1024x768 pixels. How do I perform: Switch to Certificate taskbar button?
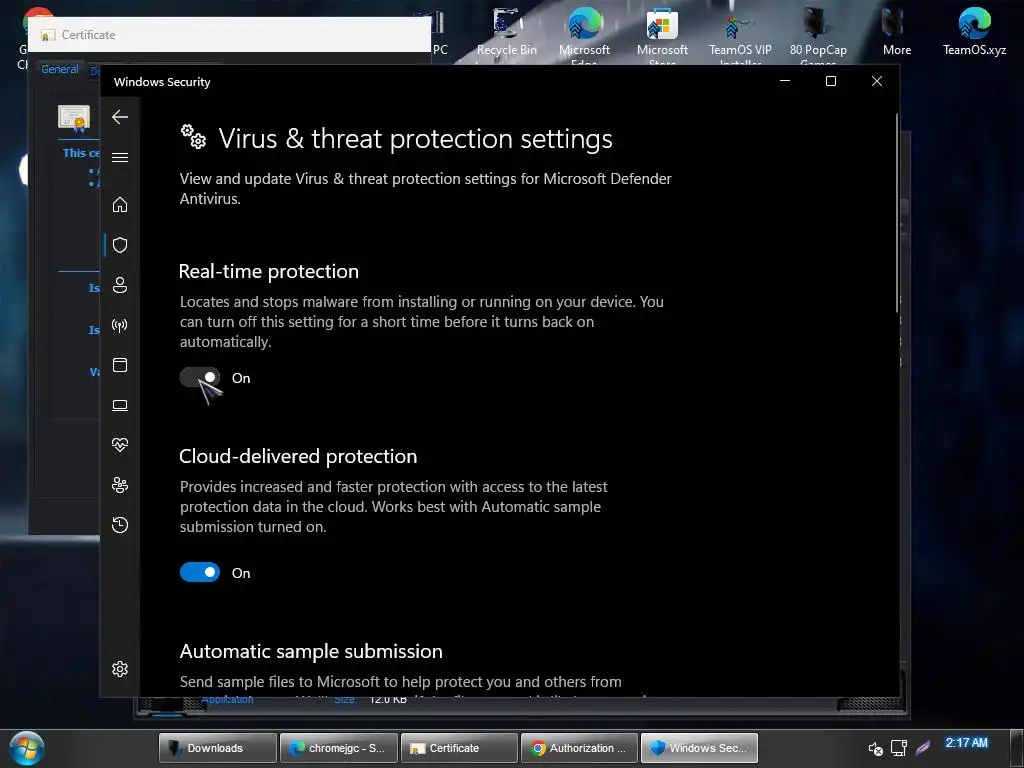coord(459,748)
